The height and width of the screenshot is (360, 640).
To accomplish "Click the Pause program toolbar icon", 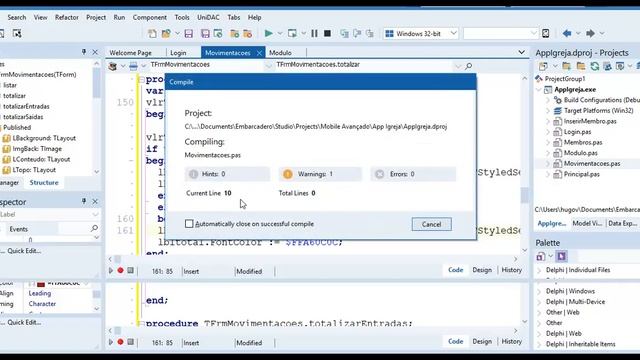I will (314, 33).
